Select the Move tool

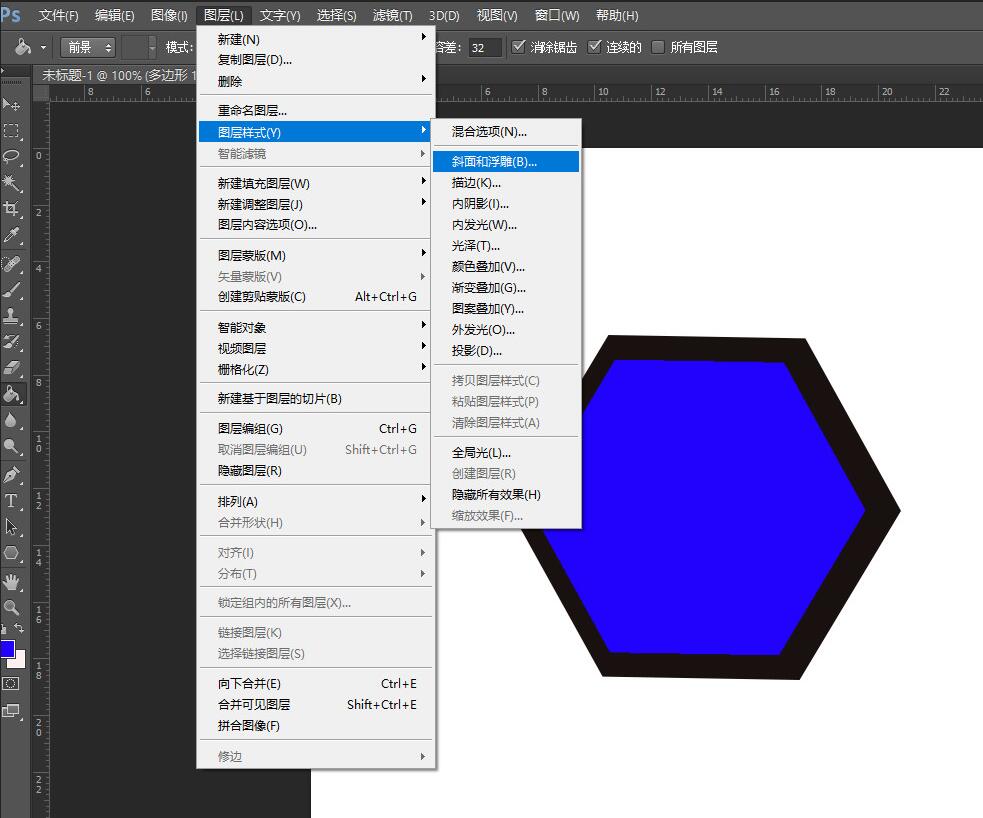click(13, 102)
